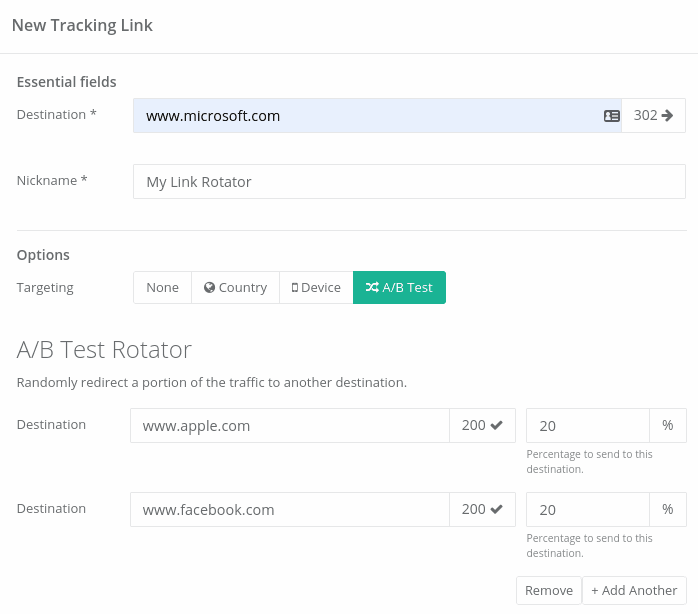The height and width of the screenshot is (614, 698).
Task: Click the mobile device icon on Device targeting
Action: tap(295, 288)
